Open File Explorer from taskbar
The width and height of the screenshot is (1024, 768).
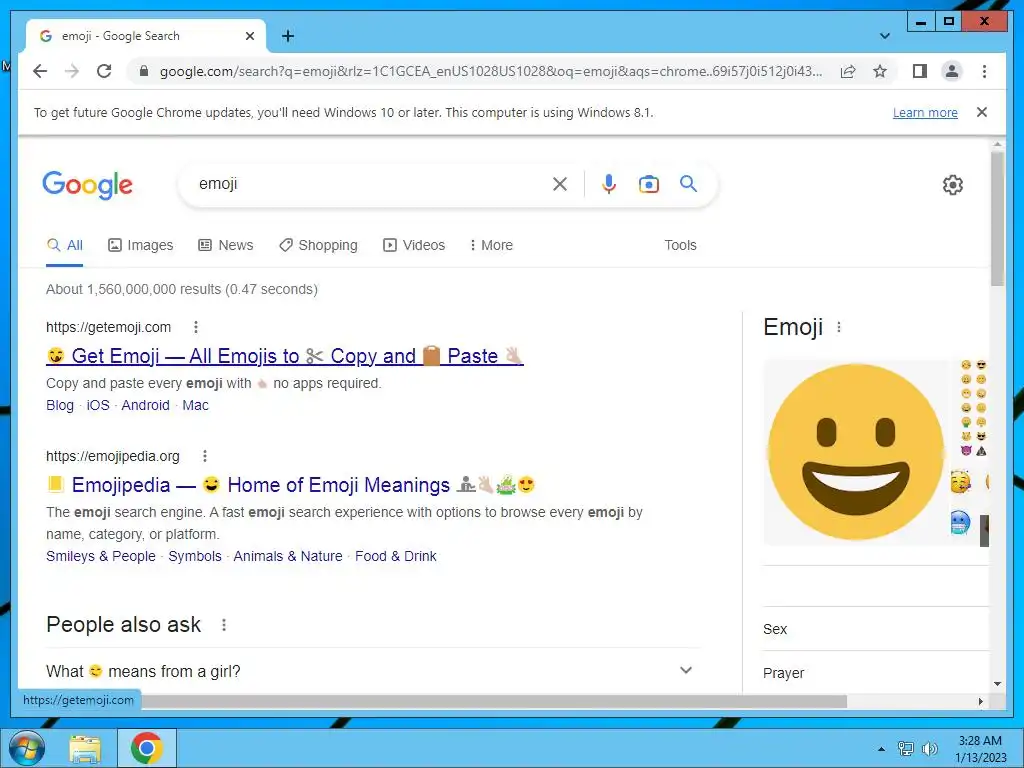pyautogui.click(x=85, y=748)
